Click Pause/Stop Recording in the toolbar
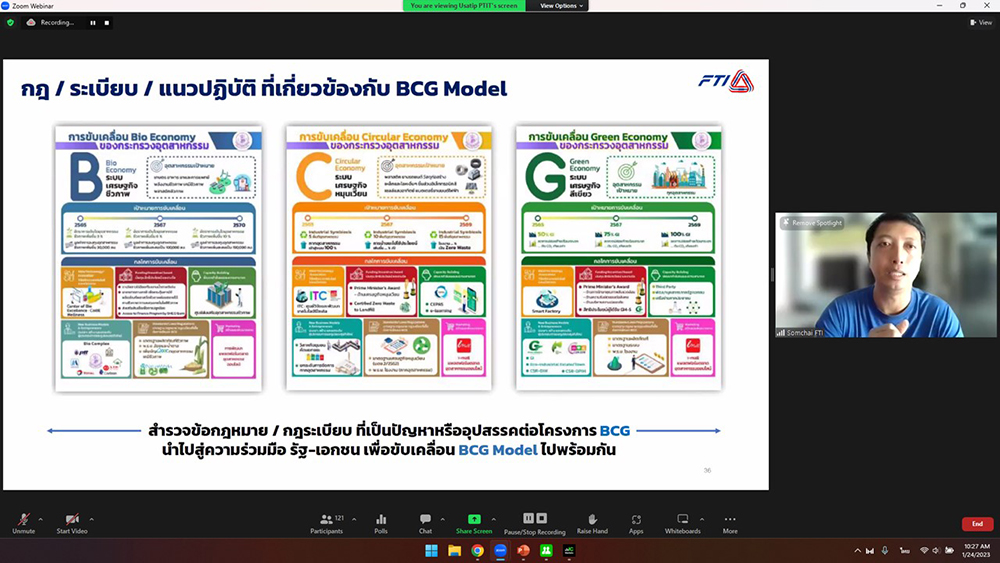 tap(534, 521)
